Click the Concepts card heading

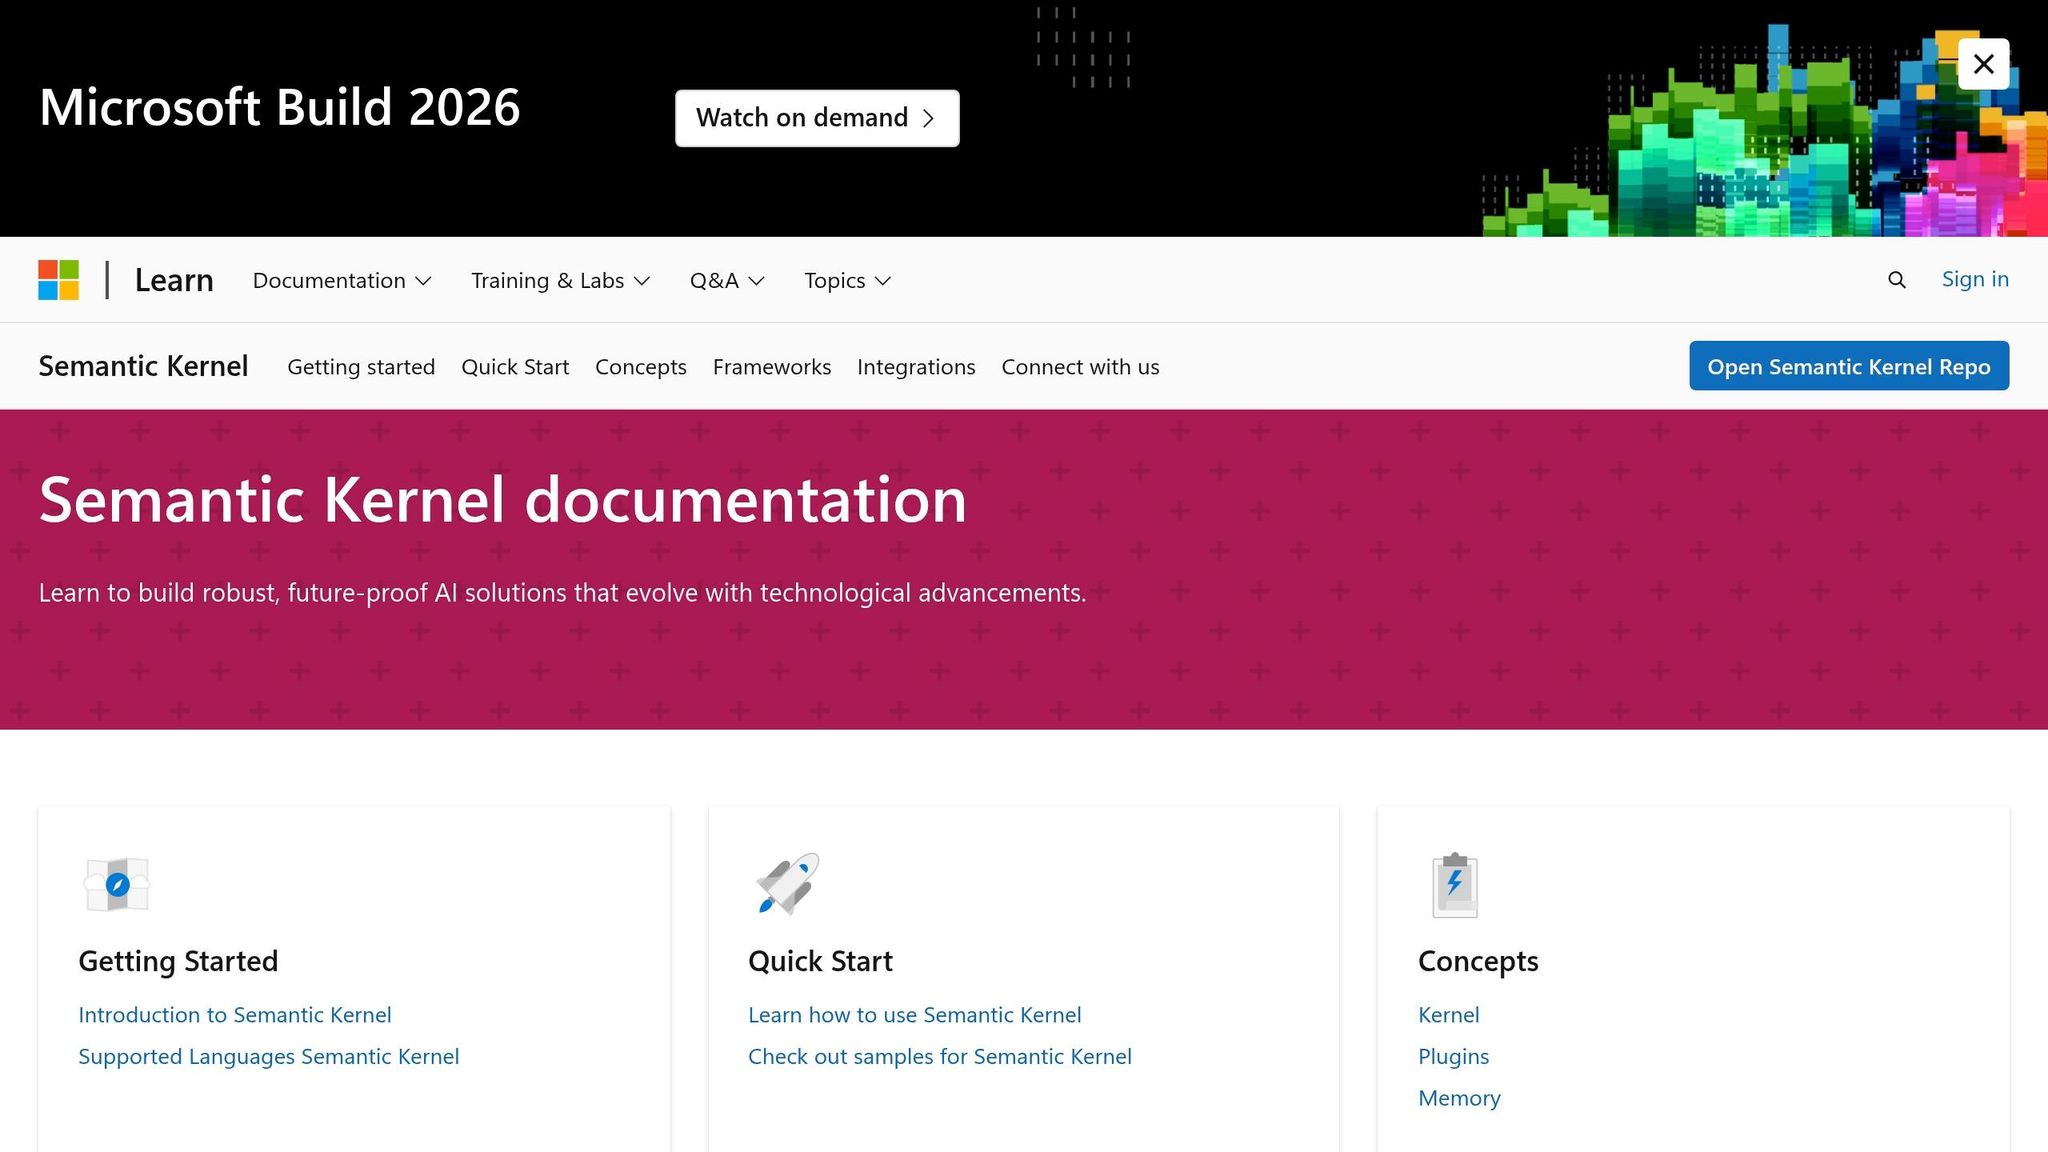coord(1478,961)
